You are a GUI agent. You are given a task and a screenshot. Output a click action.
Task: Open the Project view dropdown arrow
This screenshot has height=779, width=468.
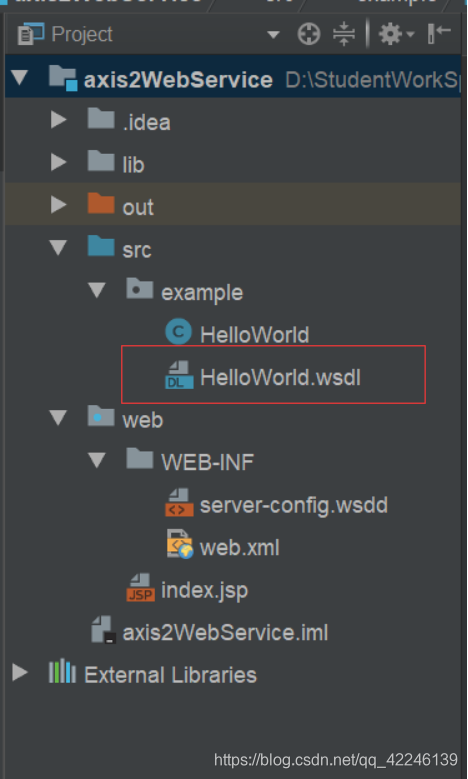[x=273, y=35]
